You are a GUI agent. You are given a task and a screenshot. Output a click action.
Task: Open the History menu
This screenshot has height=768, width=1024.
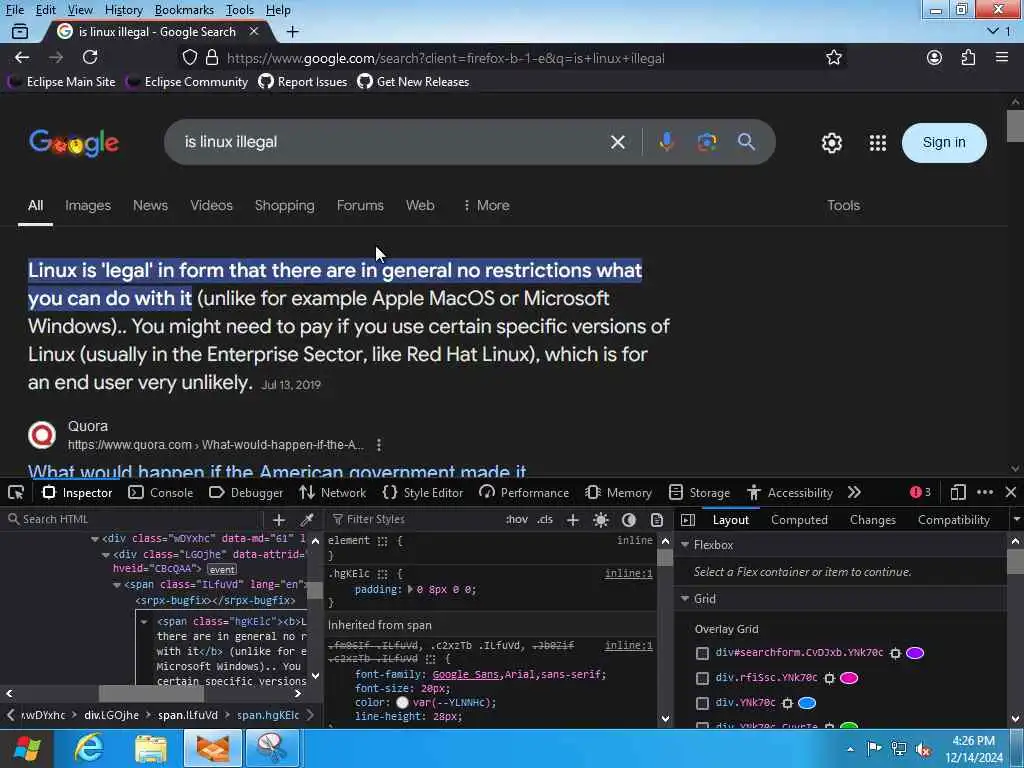point(123,10)
